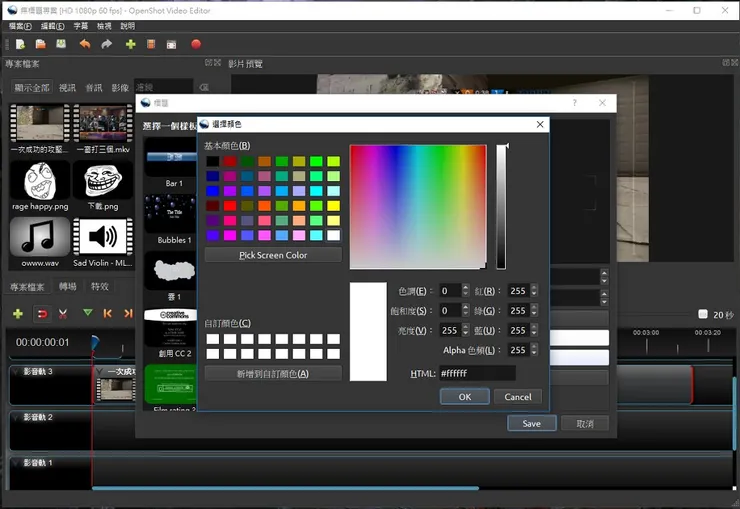Toggle the timeline snapping magnet button
The width and height of the screenshot is (740, 509).
coord(41,314)
